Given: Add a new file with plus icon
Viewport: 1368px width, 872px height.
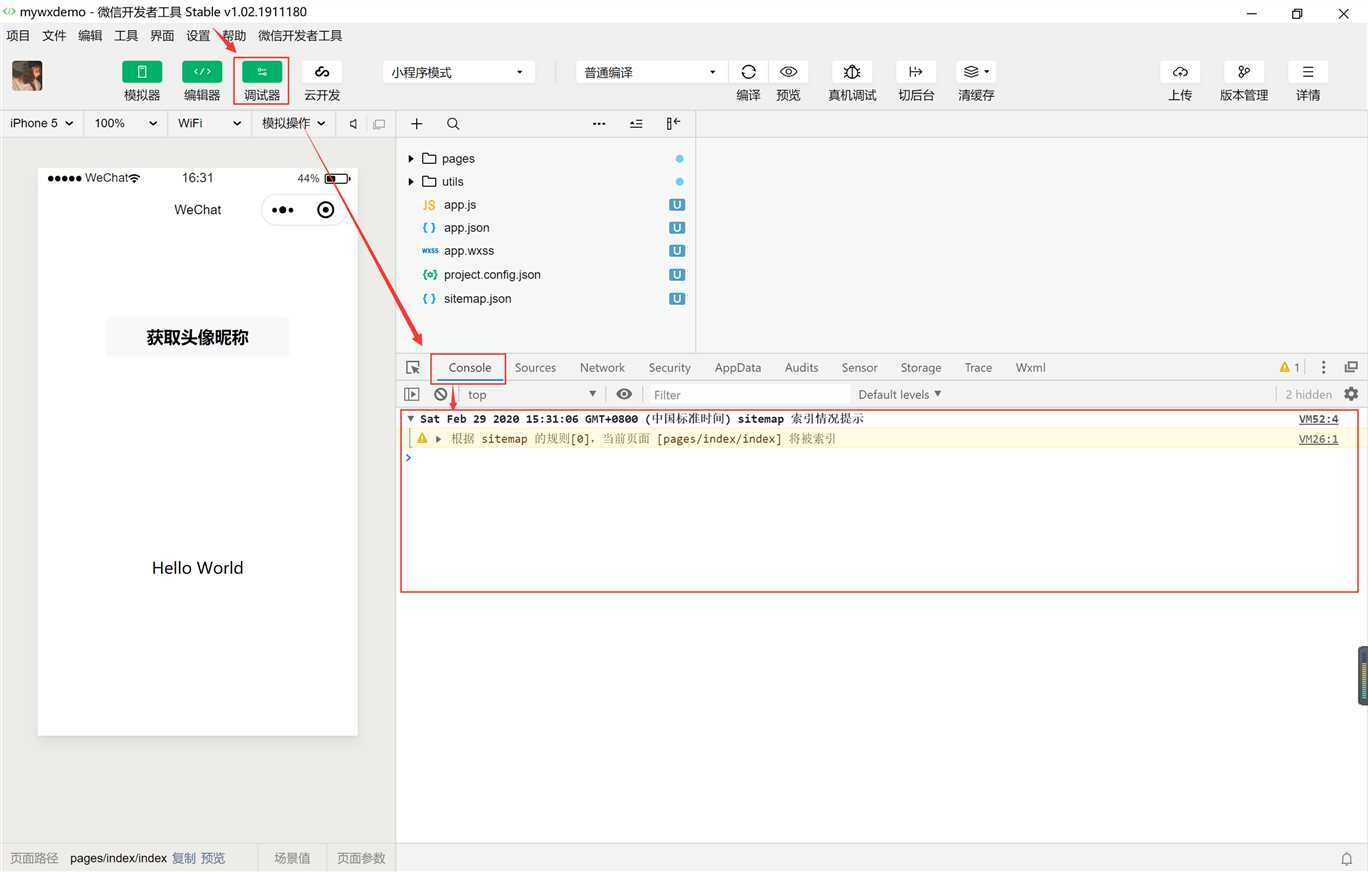Looking at the screenshot, I should (417, 124).
